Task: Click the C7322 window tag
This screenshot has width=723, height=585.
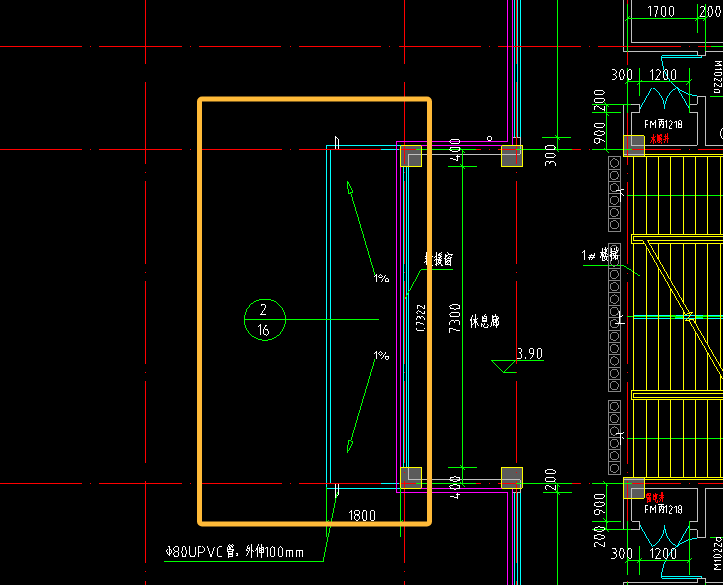Action: click(x=421, y=318)
